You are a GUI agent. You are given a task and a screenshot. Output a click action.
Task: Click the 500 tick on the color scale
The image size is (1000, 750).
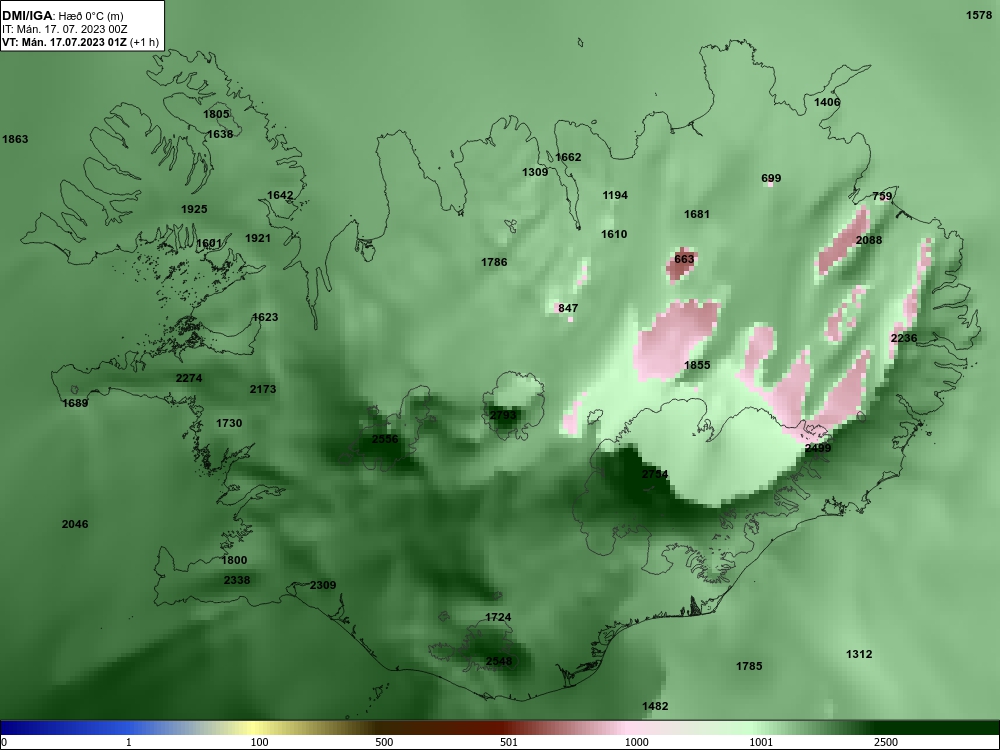(384, 742)
